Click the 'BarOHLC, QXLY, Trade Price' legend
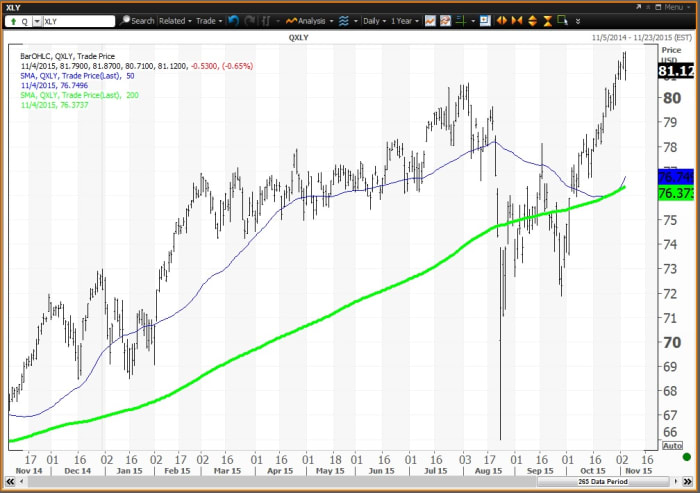This screenshot has width=700, height=493. (x=67, y=56)
